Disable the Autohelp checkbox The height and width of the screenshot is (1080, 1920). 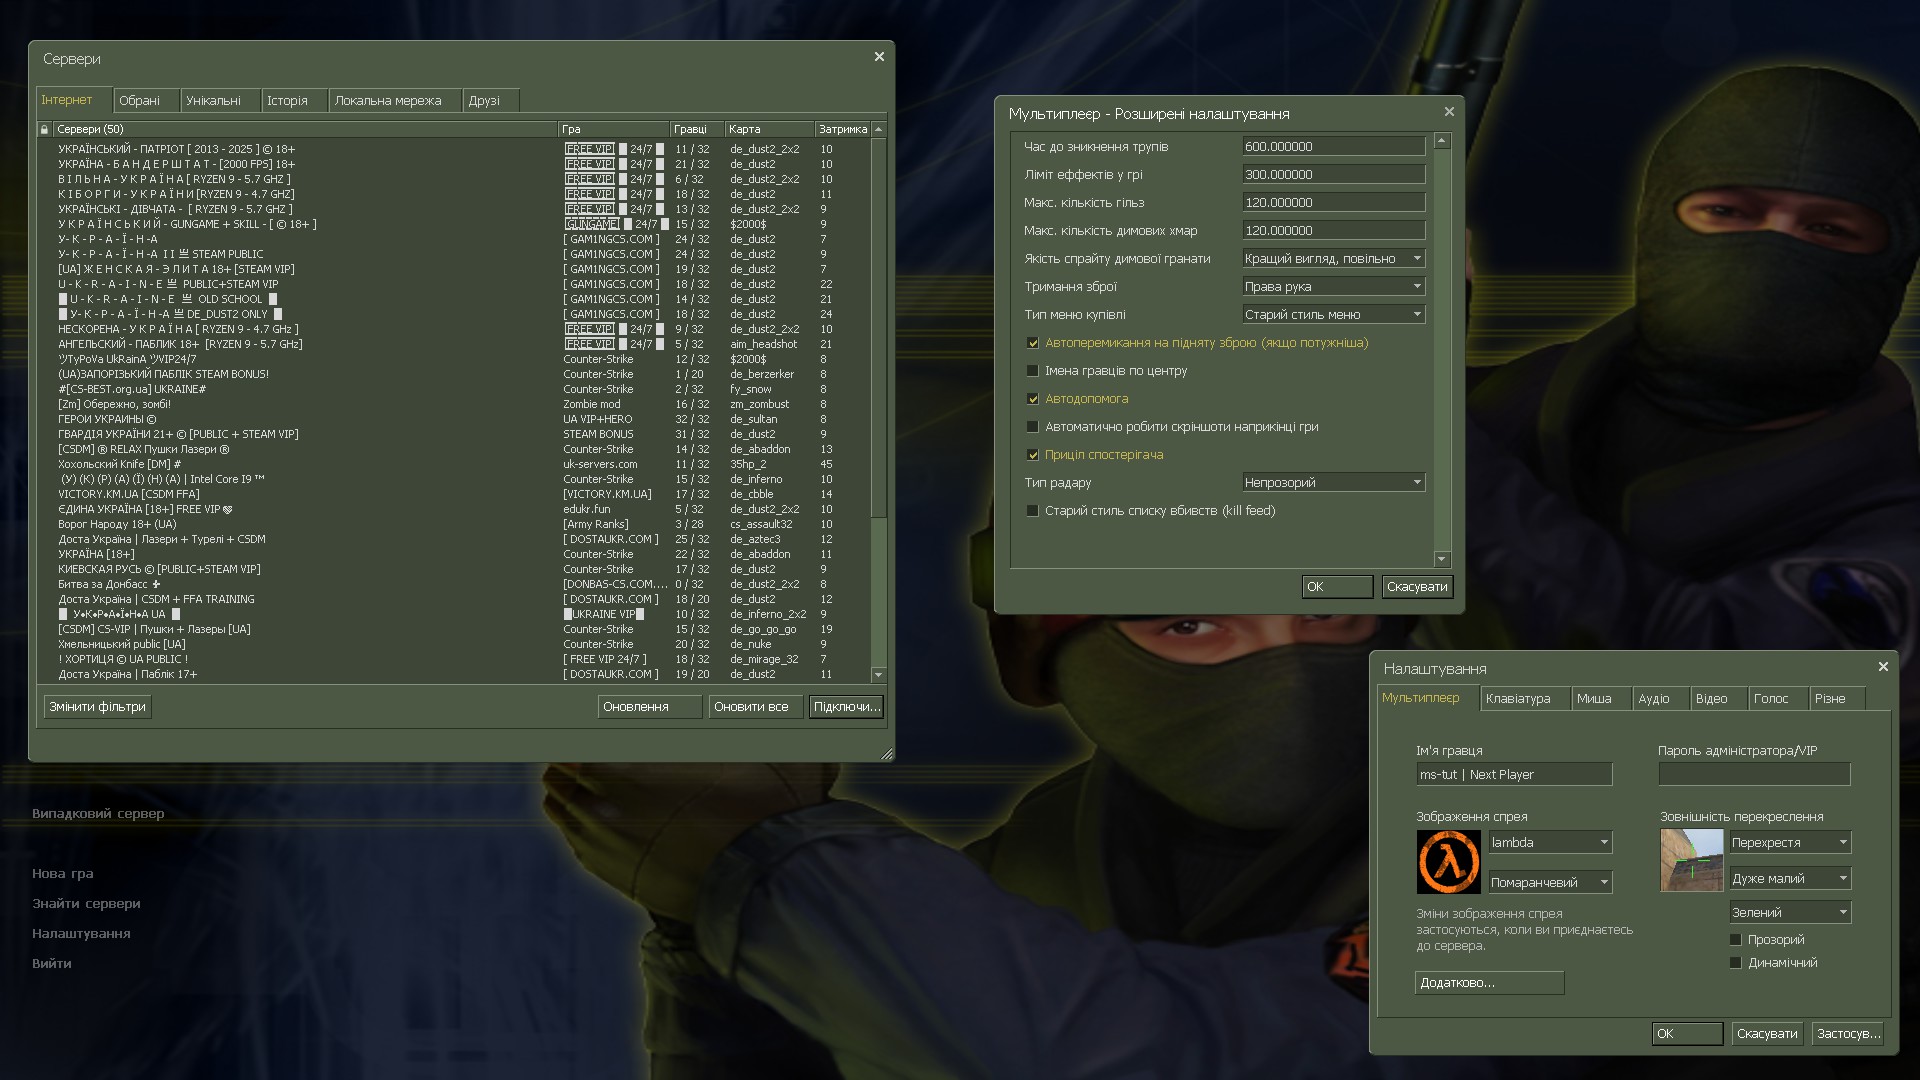coord(1033,399)
